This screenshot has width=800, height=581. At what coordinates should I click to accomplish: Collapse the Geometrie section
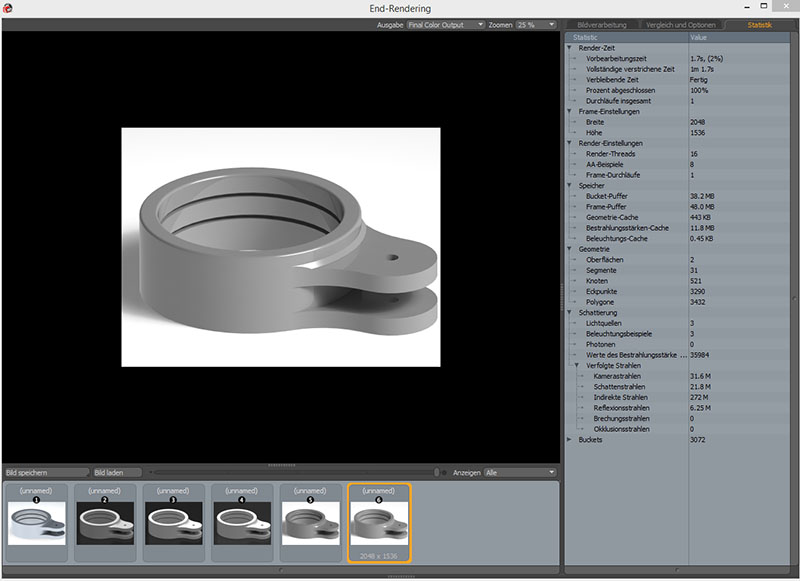[569, 249]
